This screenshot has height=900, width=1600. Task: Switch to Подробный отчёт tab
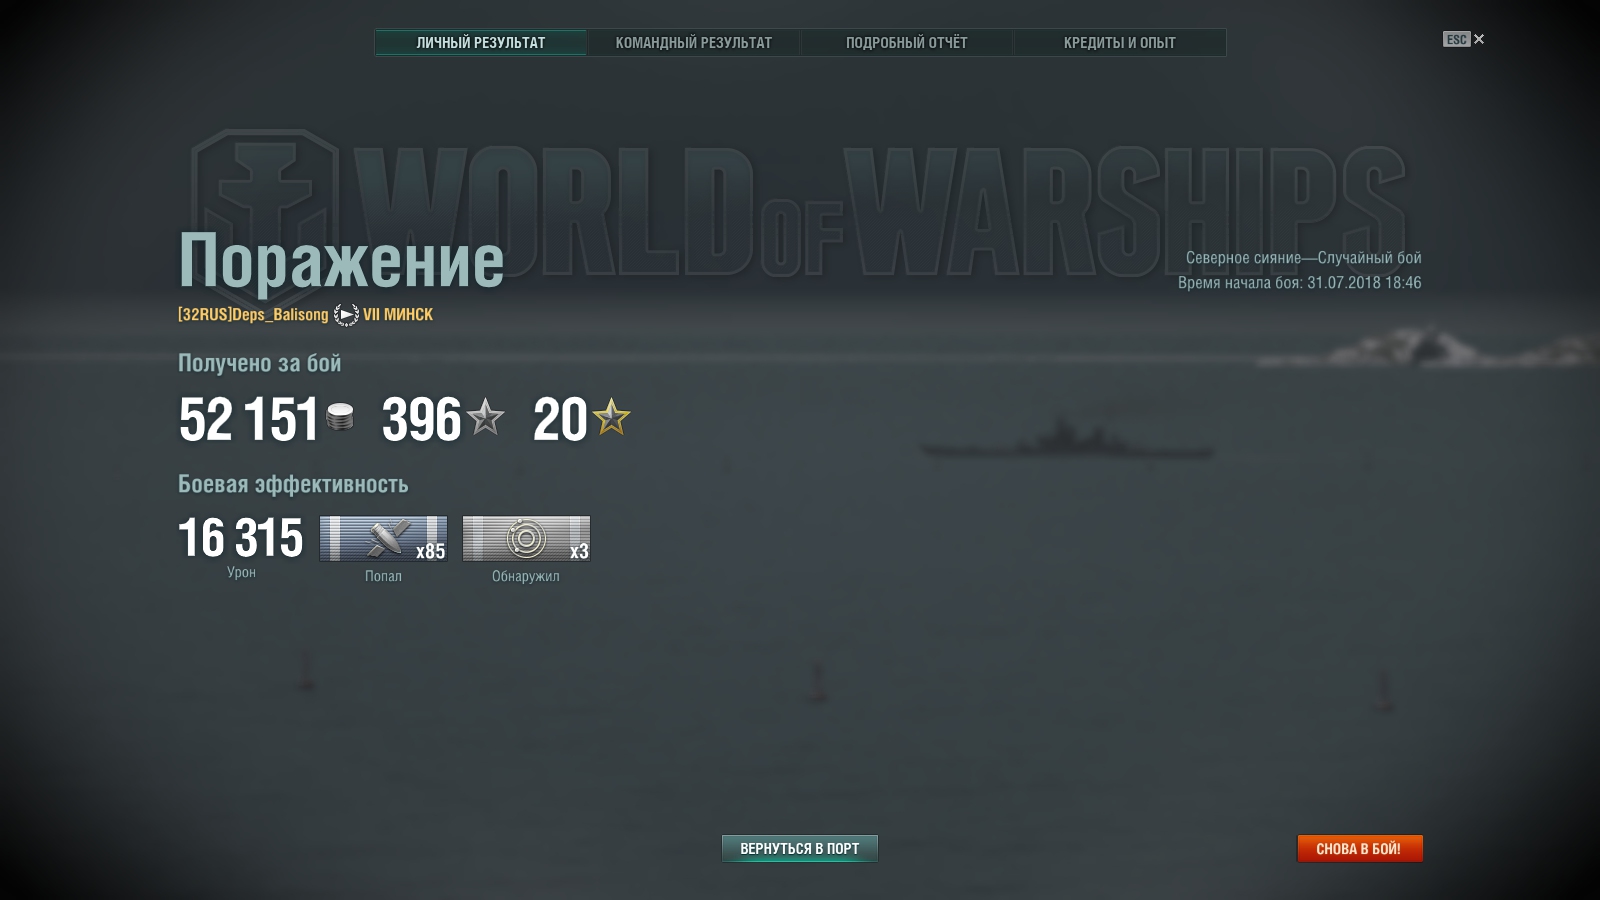[906, 43]
